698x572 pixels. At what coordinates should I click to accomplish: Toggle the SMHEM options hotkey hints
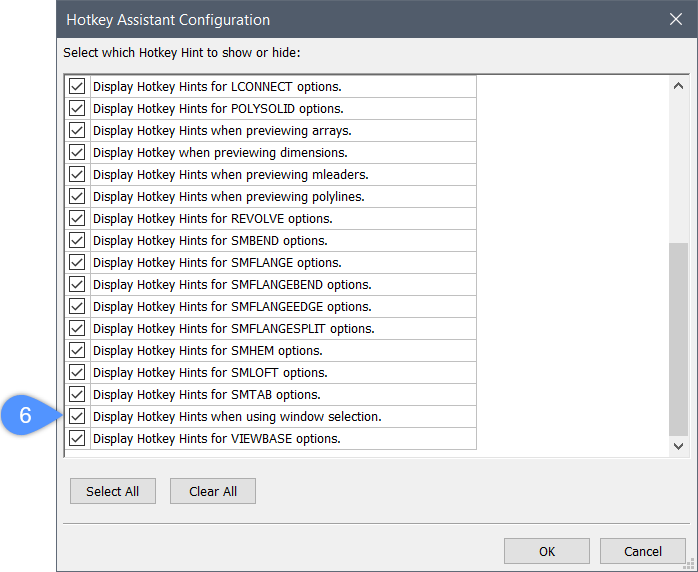(x=77, y=351)
